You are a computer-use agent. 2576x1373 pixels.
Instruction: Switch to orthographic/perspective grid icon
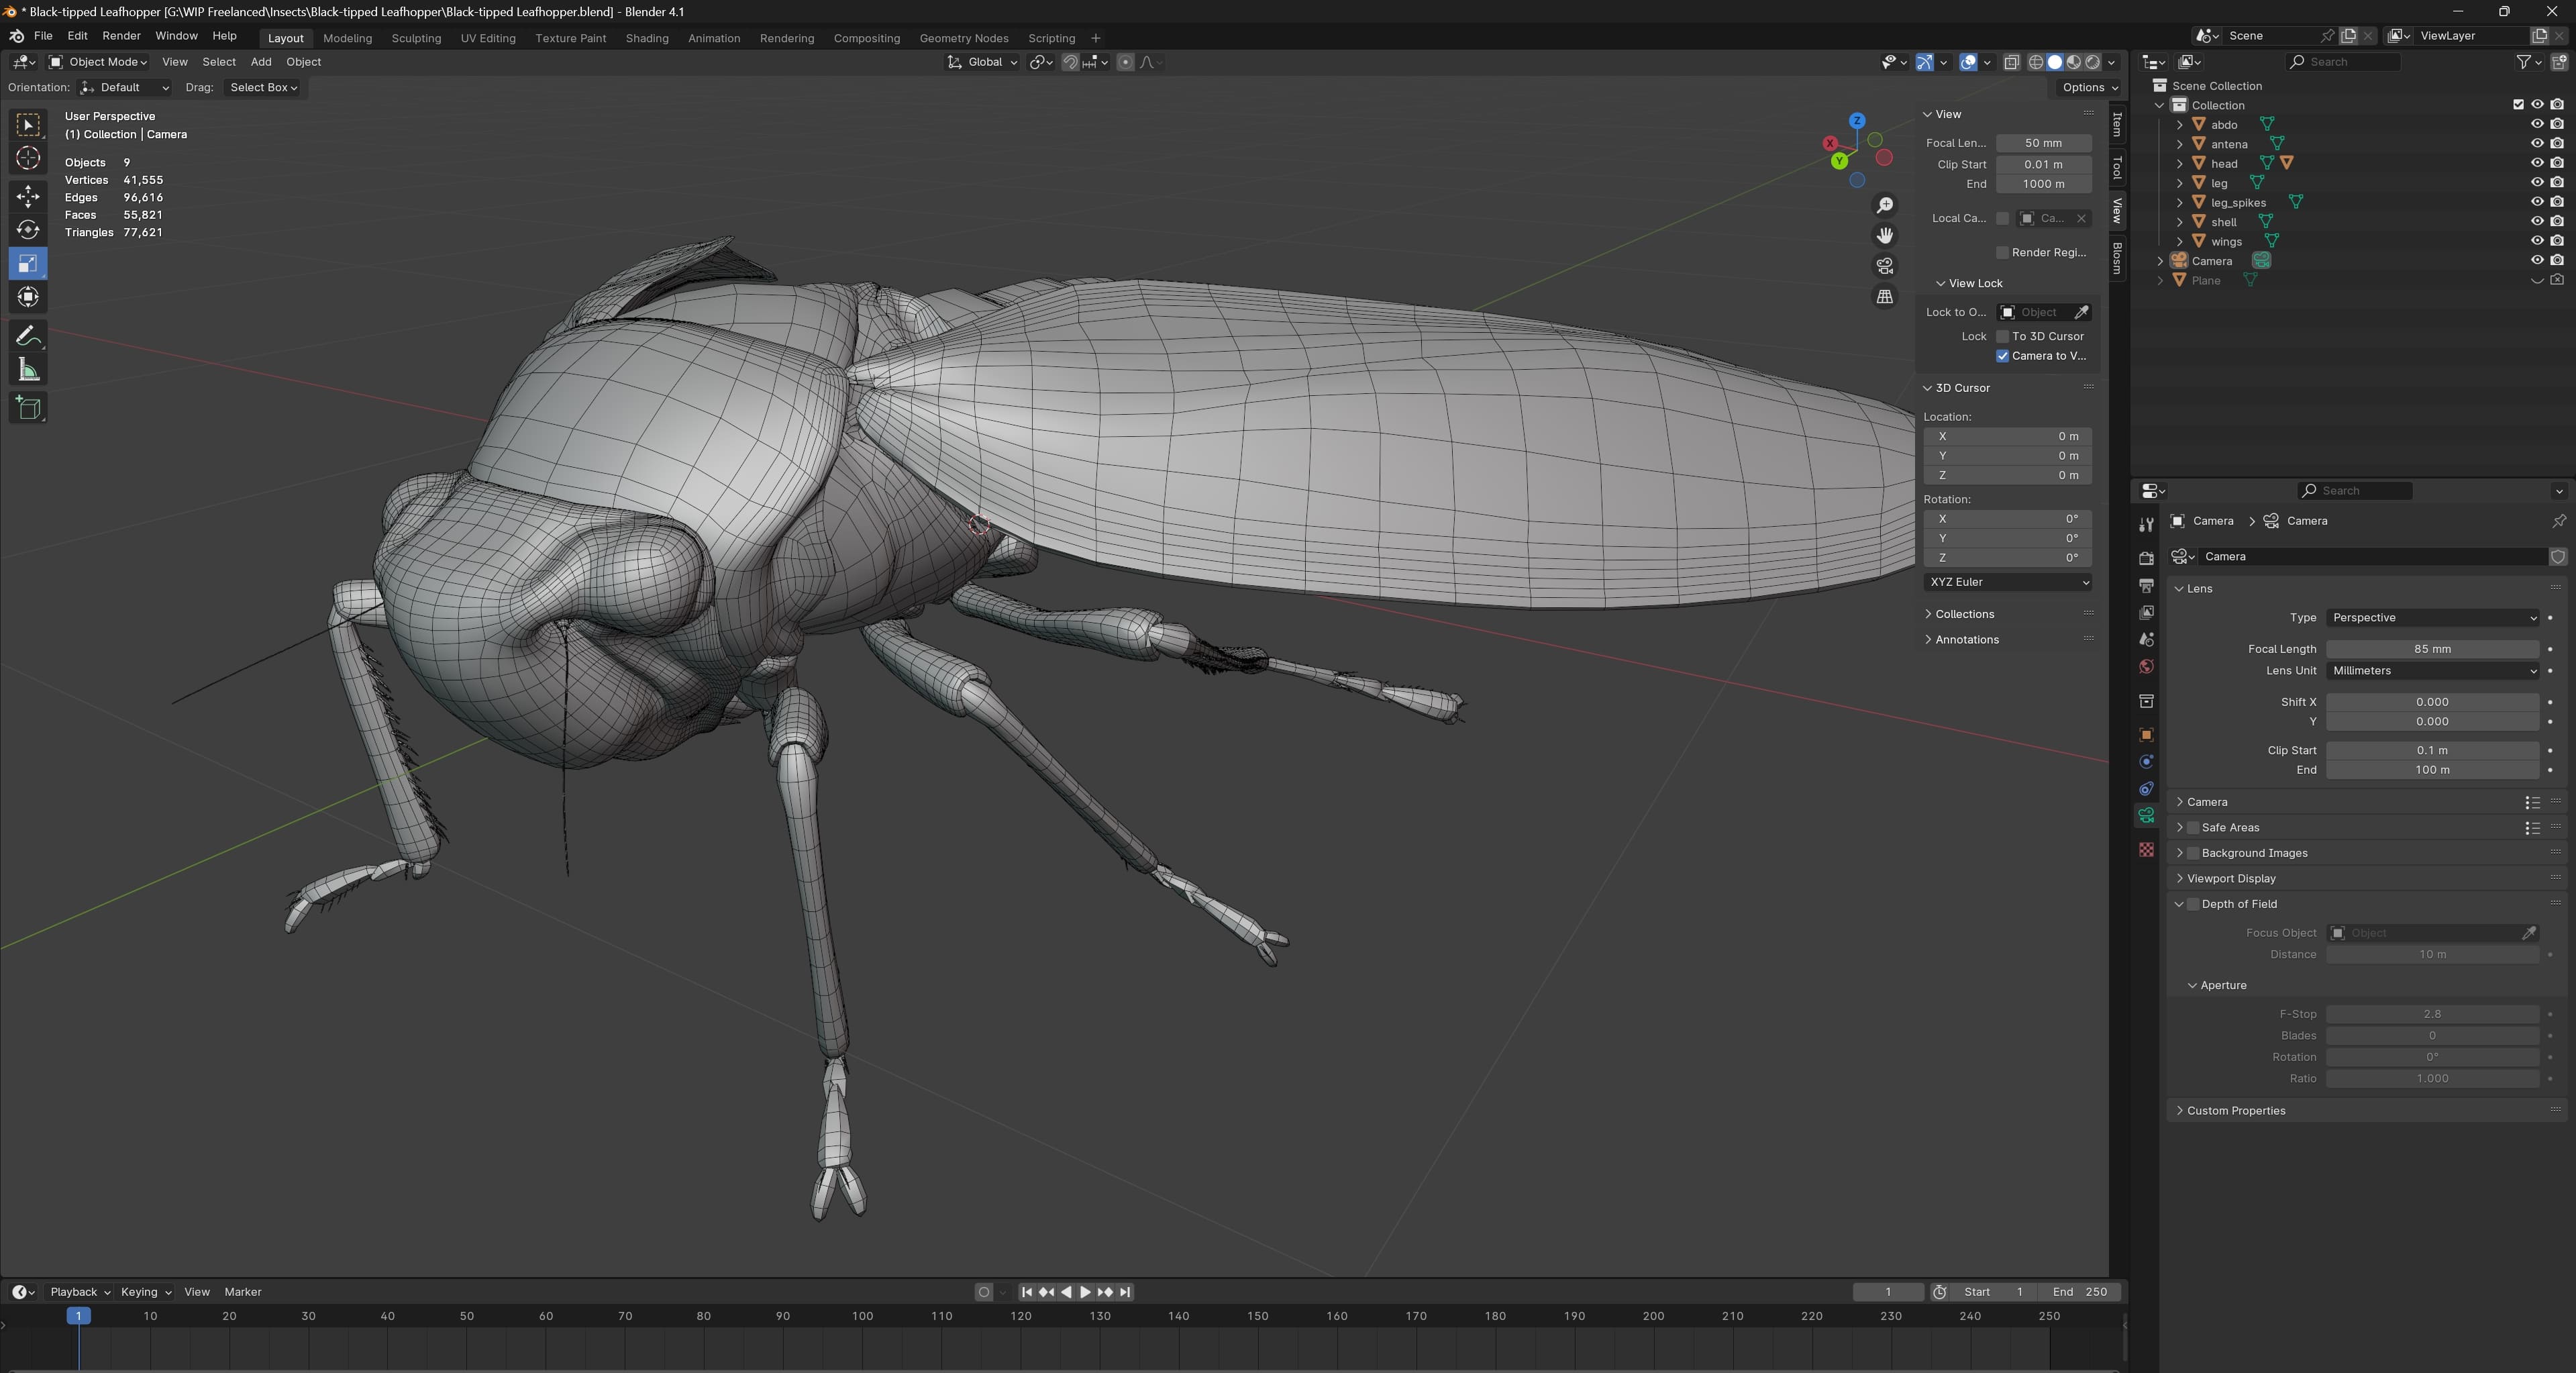click(1884, 297)
